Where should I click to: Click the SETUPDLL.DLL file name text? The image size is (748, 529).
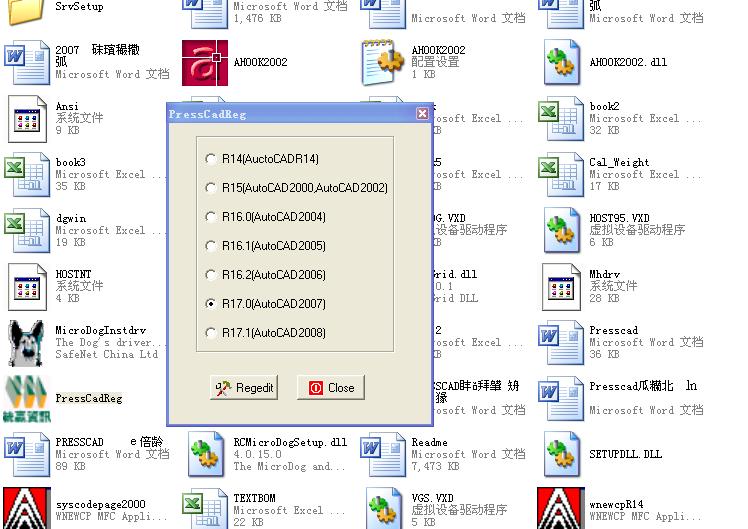[x=625, y=455]
